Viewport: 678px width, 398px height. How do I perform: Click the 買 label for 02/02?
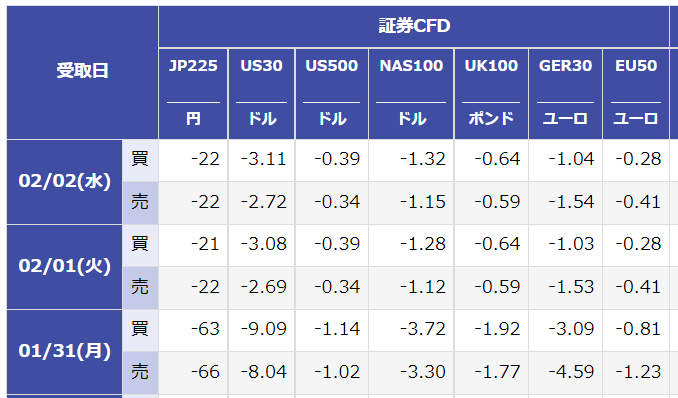[140, 160]
